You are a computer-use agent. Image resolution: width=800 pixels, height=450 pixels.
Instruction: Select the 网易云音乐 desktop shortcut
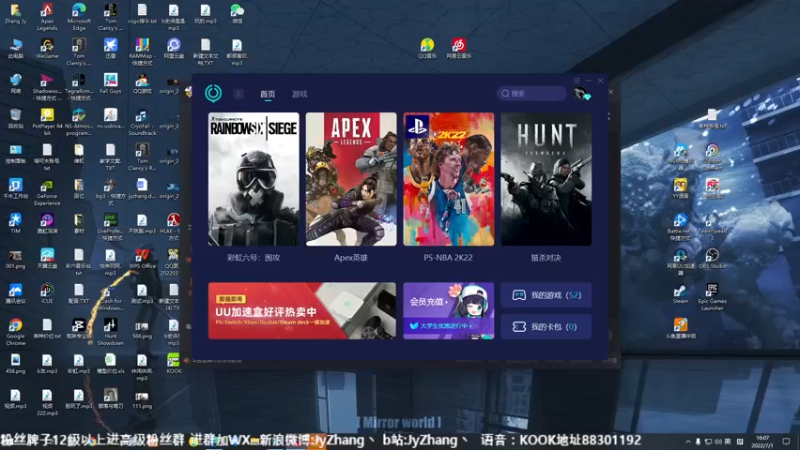(459, 48)
